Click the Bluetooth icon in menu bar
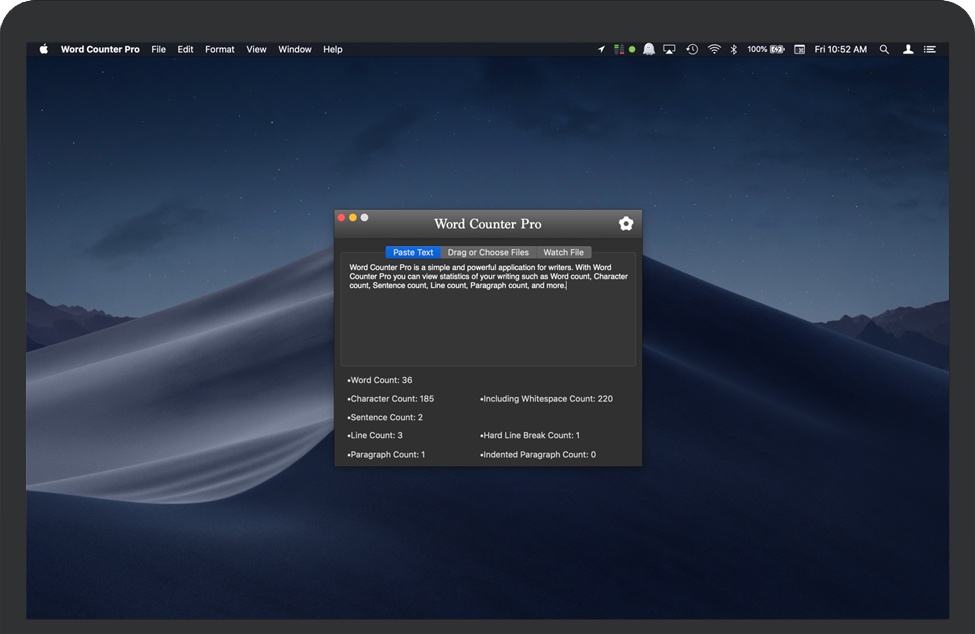 click(x=733, y=49)
